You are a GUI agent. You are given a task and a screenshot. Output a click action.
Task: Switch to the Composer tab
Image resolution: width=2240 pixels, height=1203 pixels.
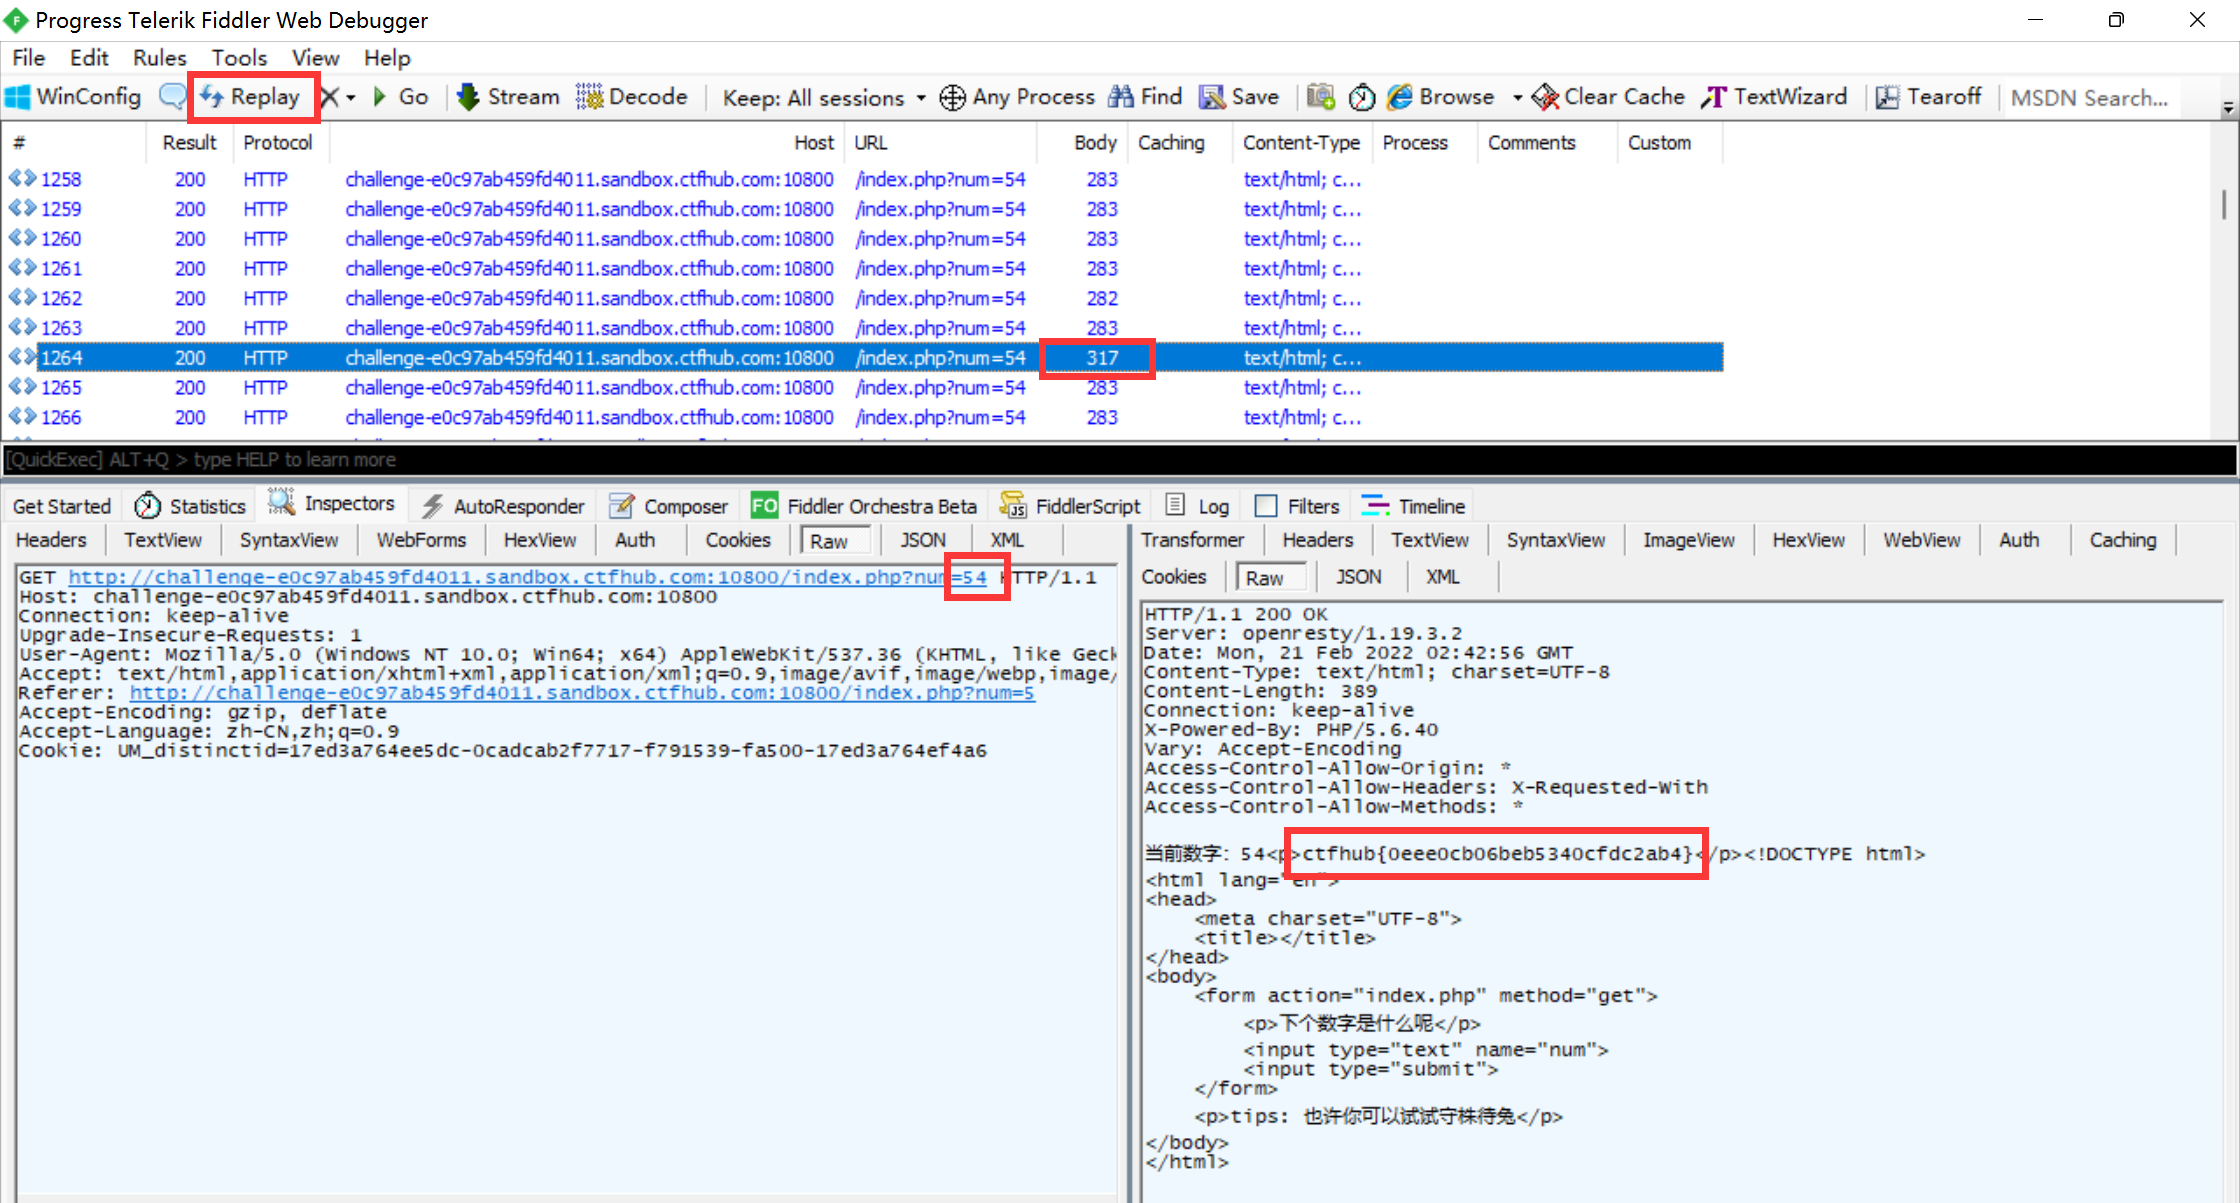(669, 506)
